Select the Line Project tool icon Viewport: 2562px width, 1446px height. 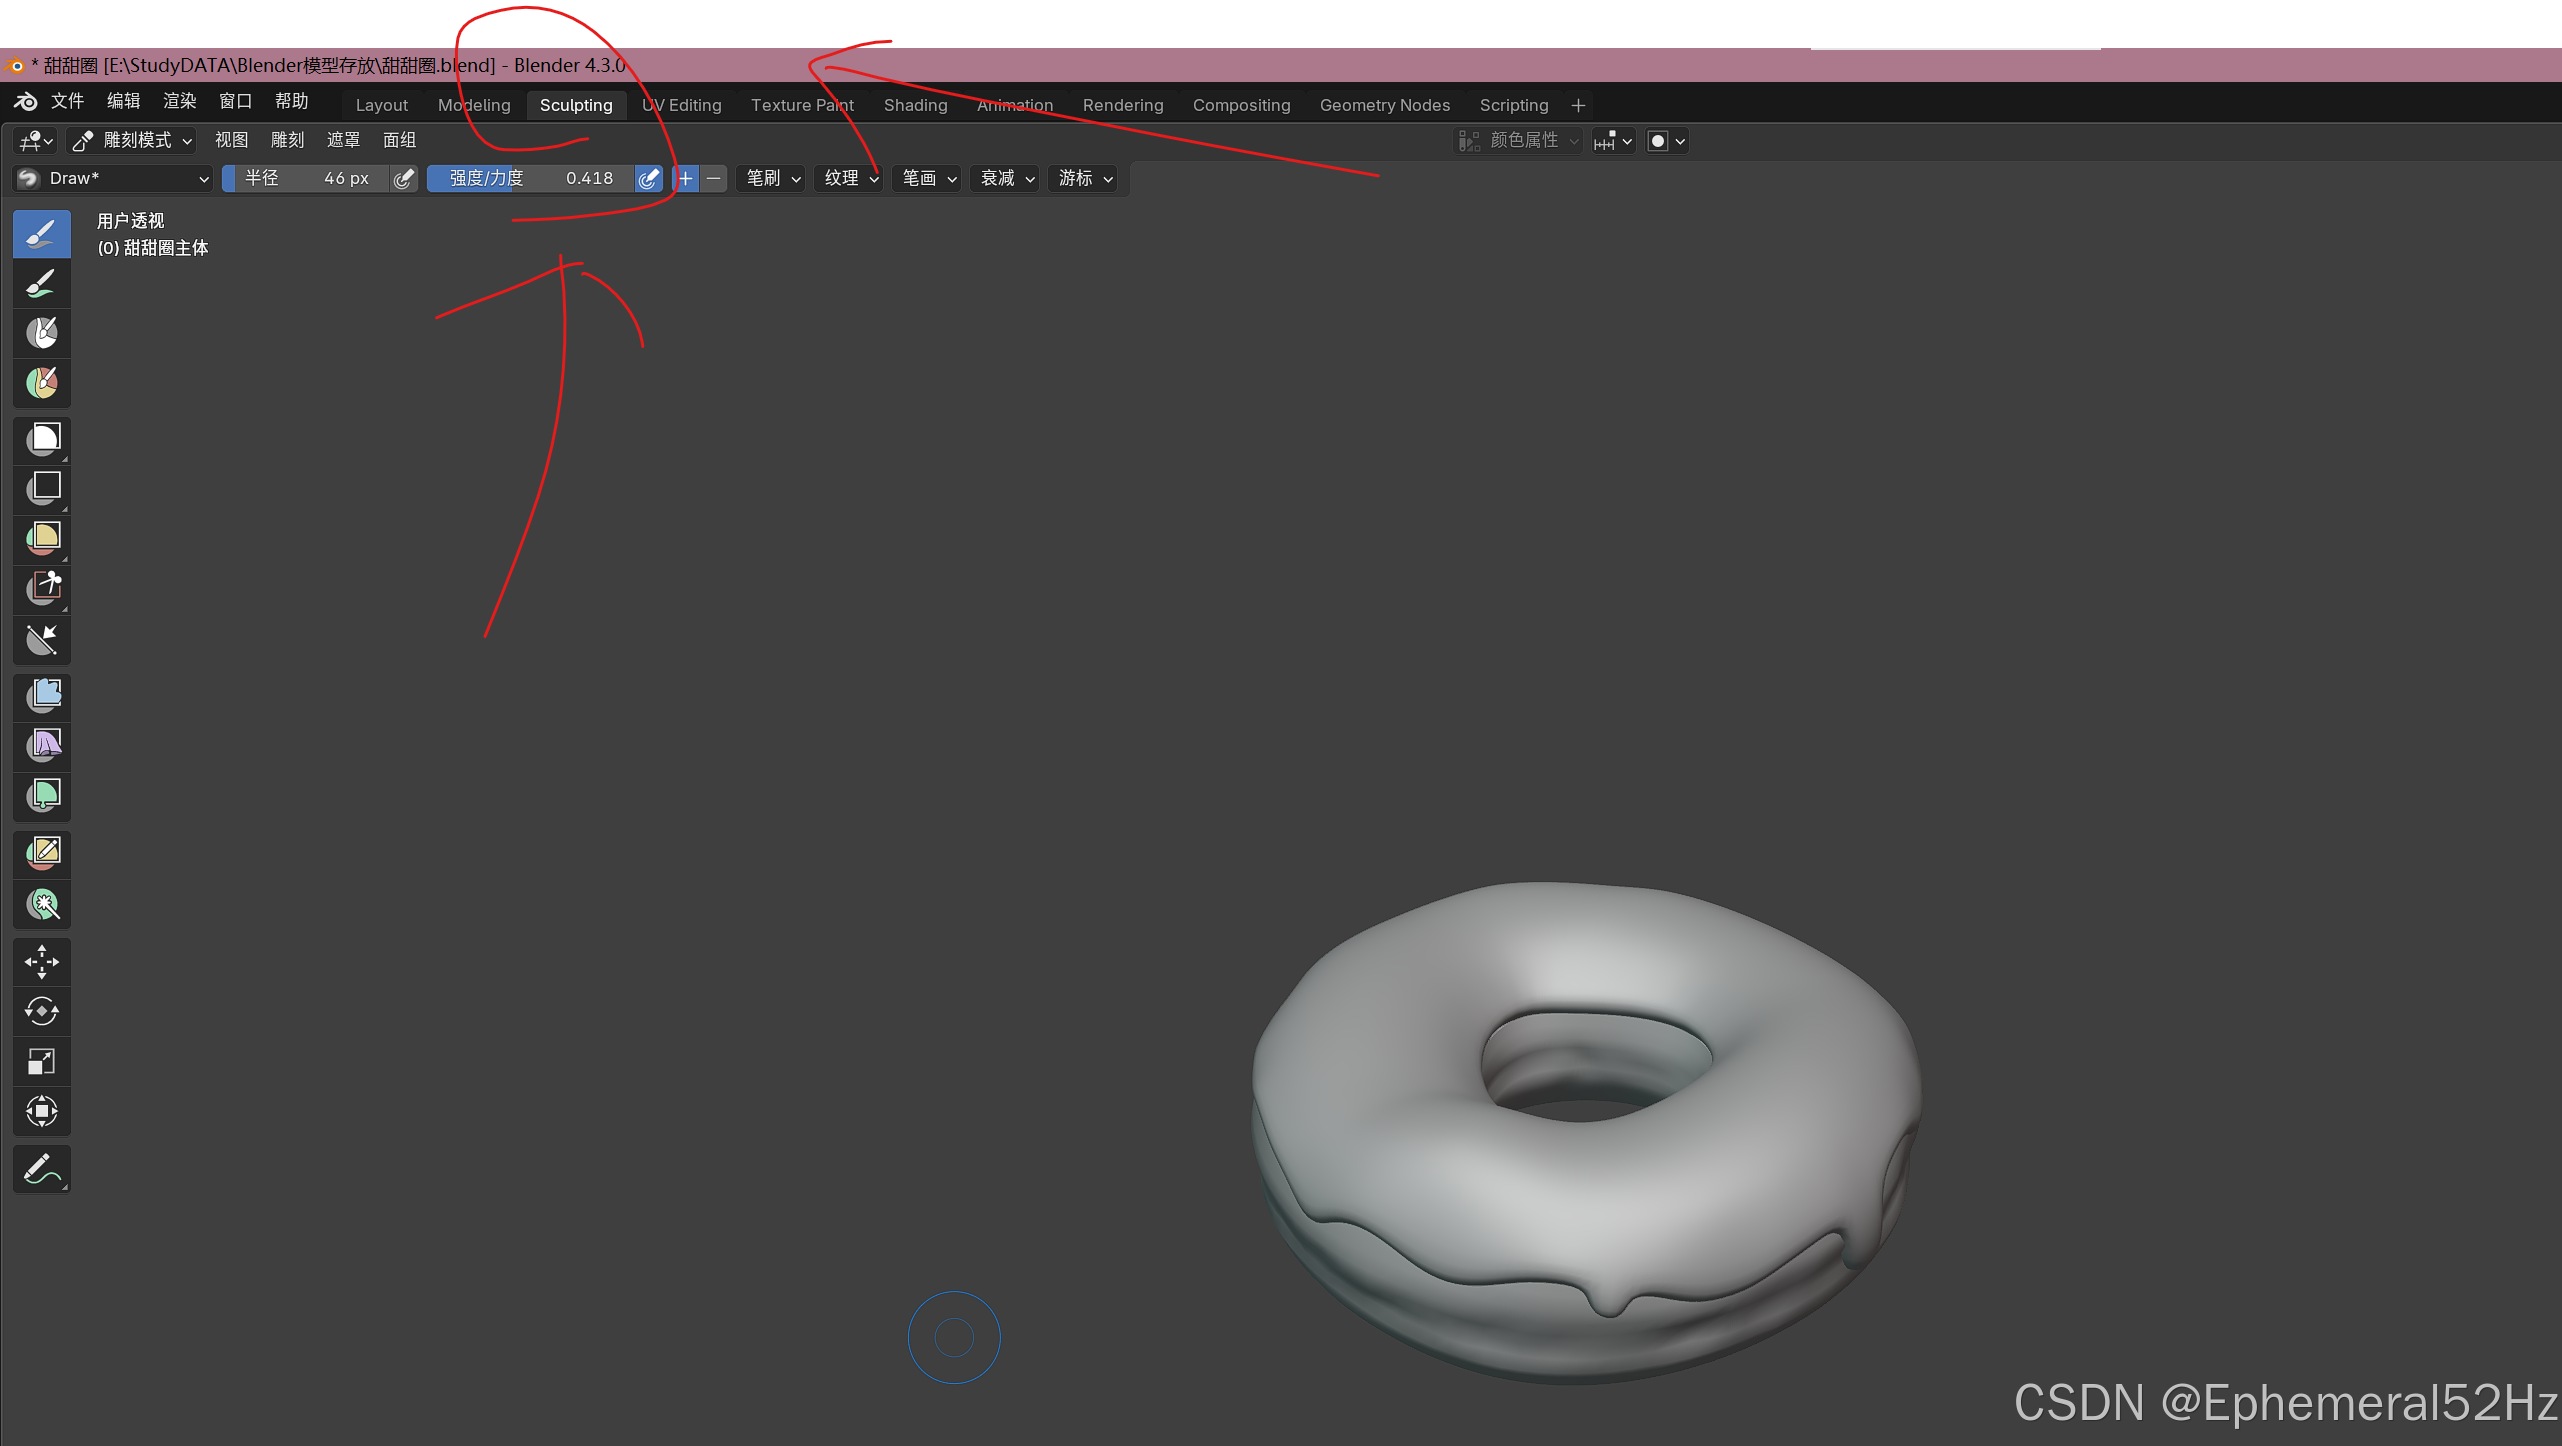41,639
